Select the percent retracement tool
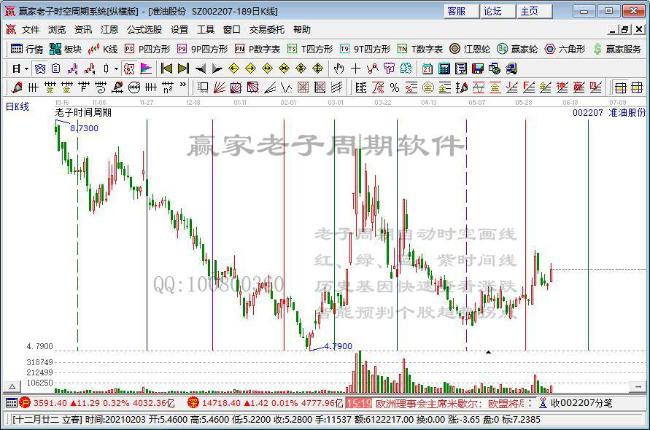The width and height of the screenshot is (650, 430). [394, 87]
